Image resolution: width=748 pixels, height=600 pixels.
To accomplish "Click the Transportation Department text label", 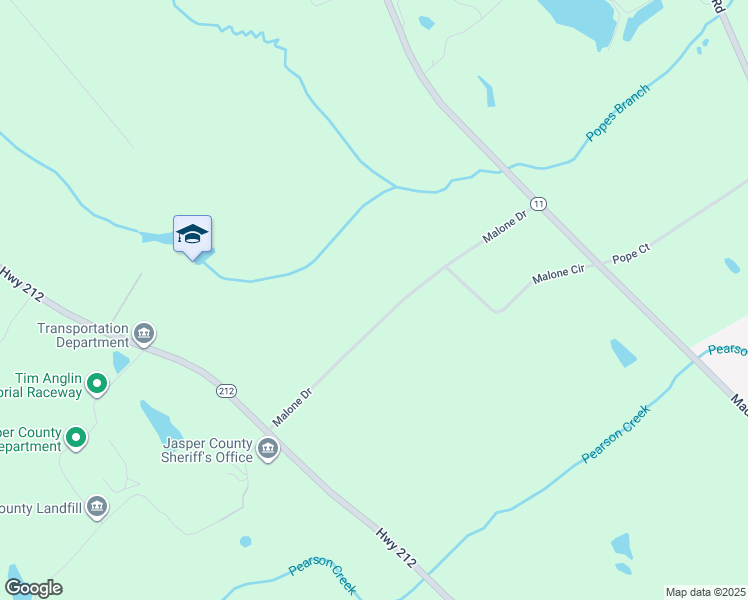I will click(x=83, y=335).
